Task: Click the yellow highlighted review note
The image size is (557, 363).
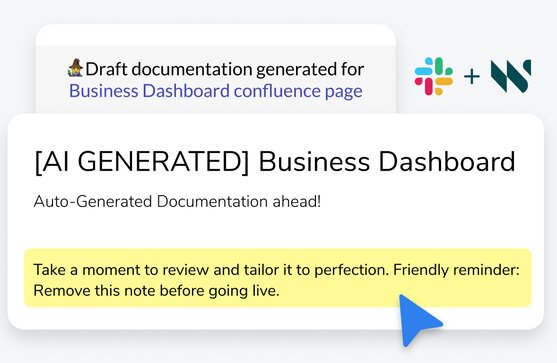Action: [278, 278]
